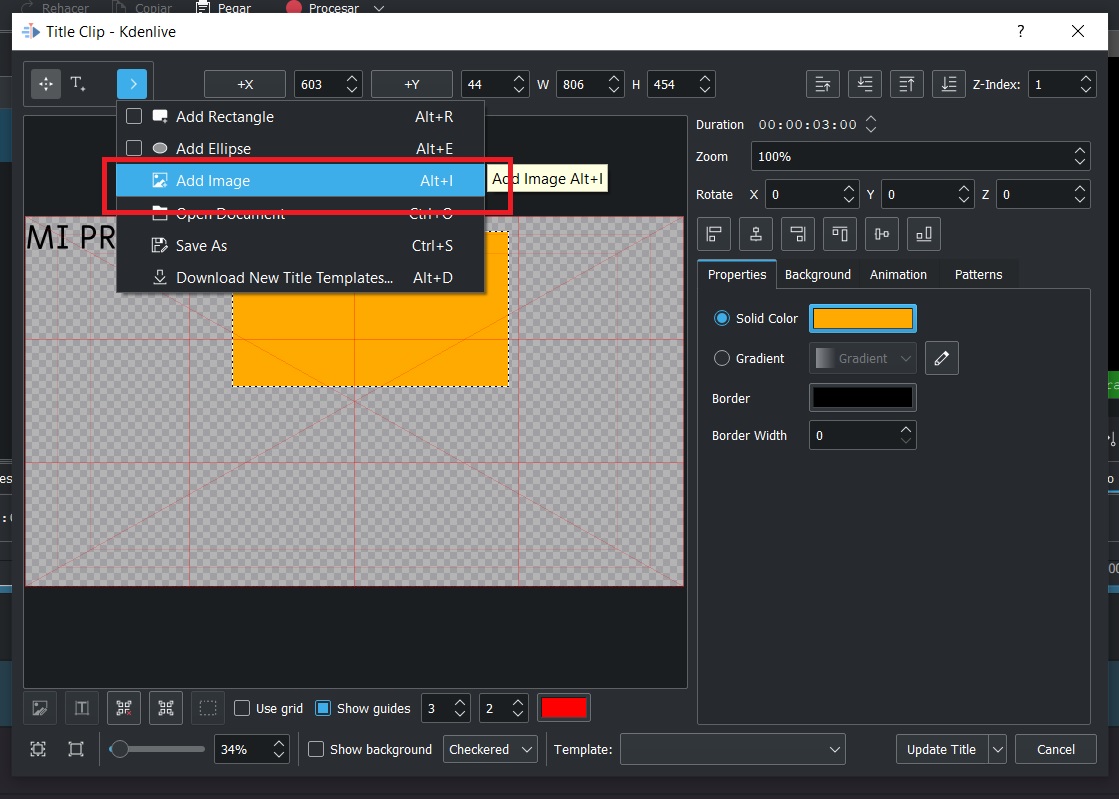Viewport: 1119px width, 799px height.
Task: Click the select all items icon
Action: [166, 708]
